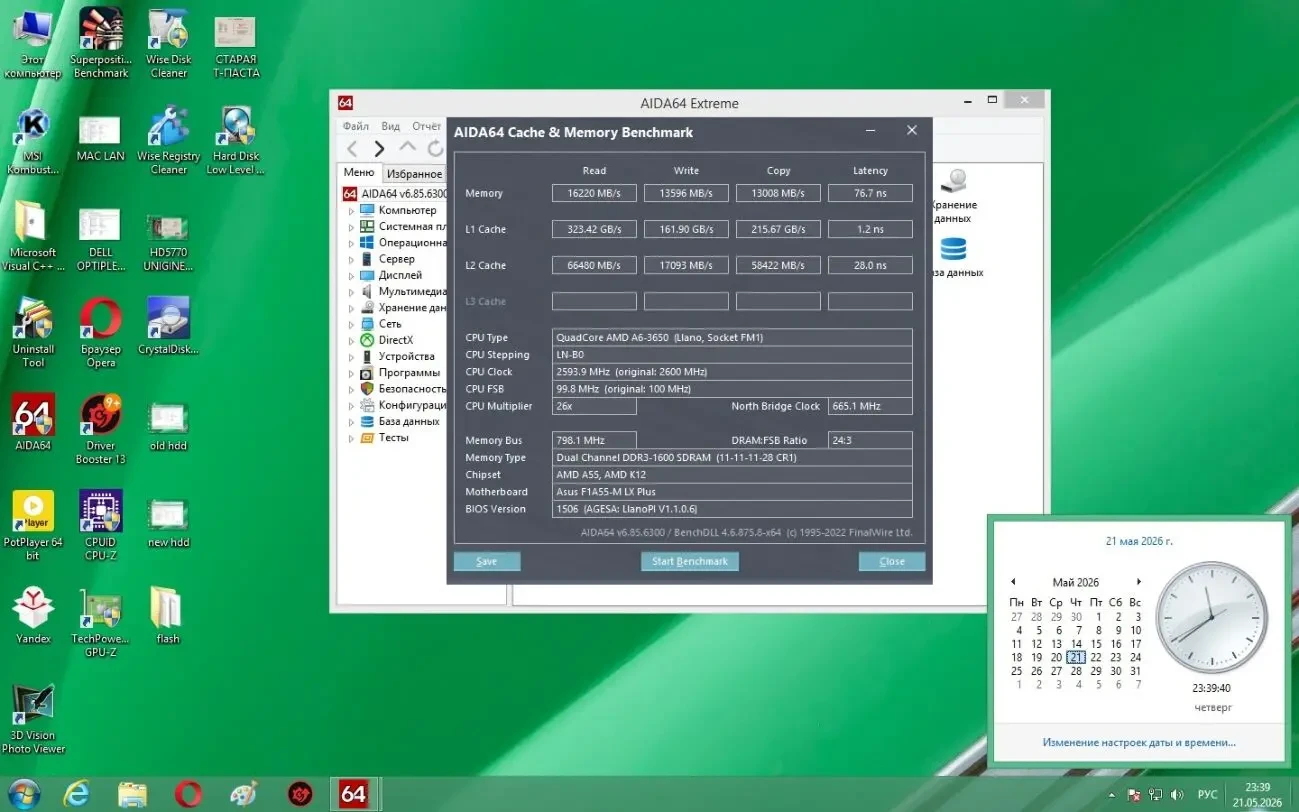Open the Yandex desktop shortcut
The image size is (1299, 812).
click(x=33, y=615)
